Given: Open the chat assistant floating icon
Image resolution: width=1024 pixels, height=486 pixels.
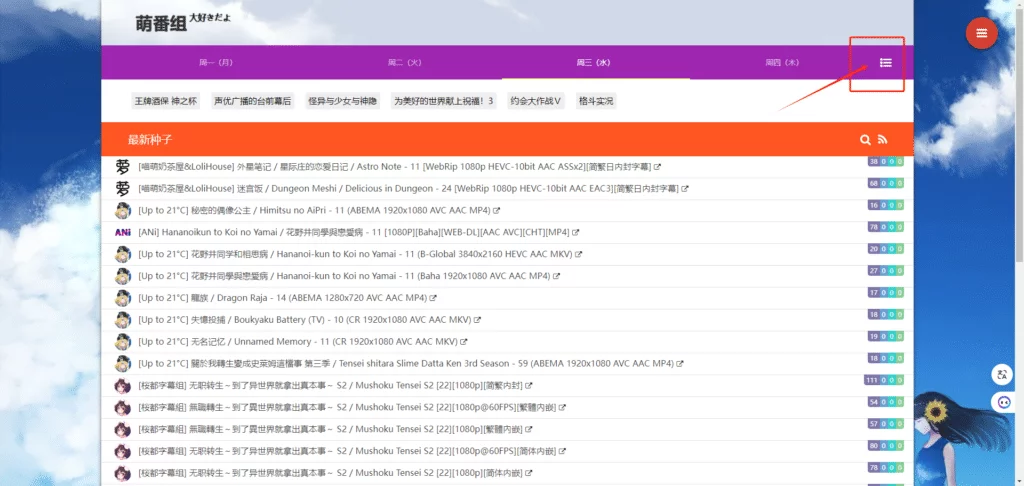Looking at the screenshot, I should click(x=1001, y=402).
